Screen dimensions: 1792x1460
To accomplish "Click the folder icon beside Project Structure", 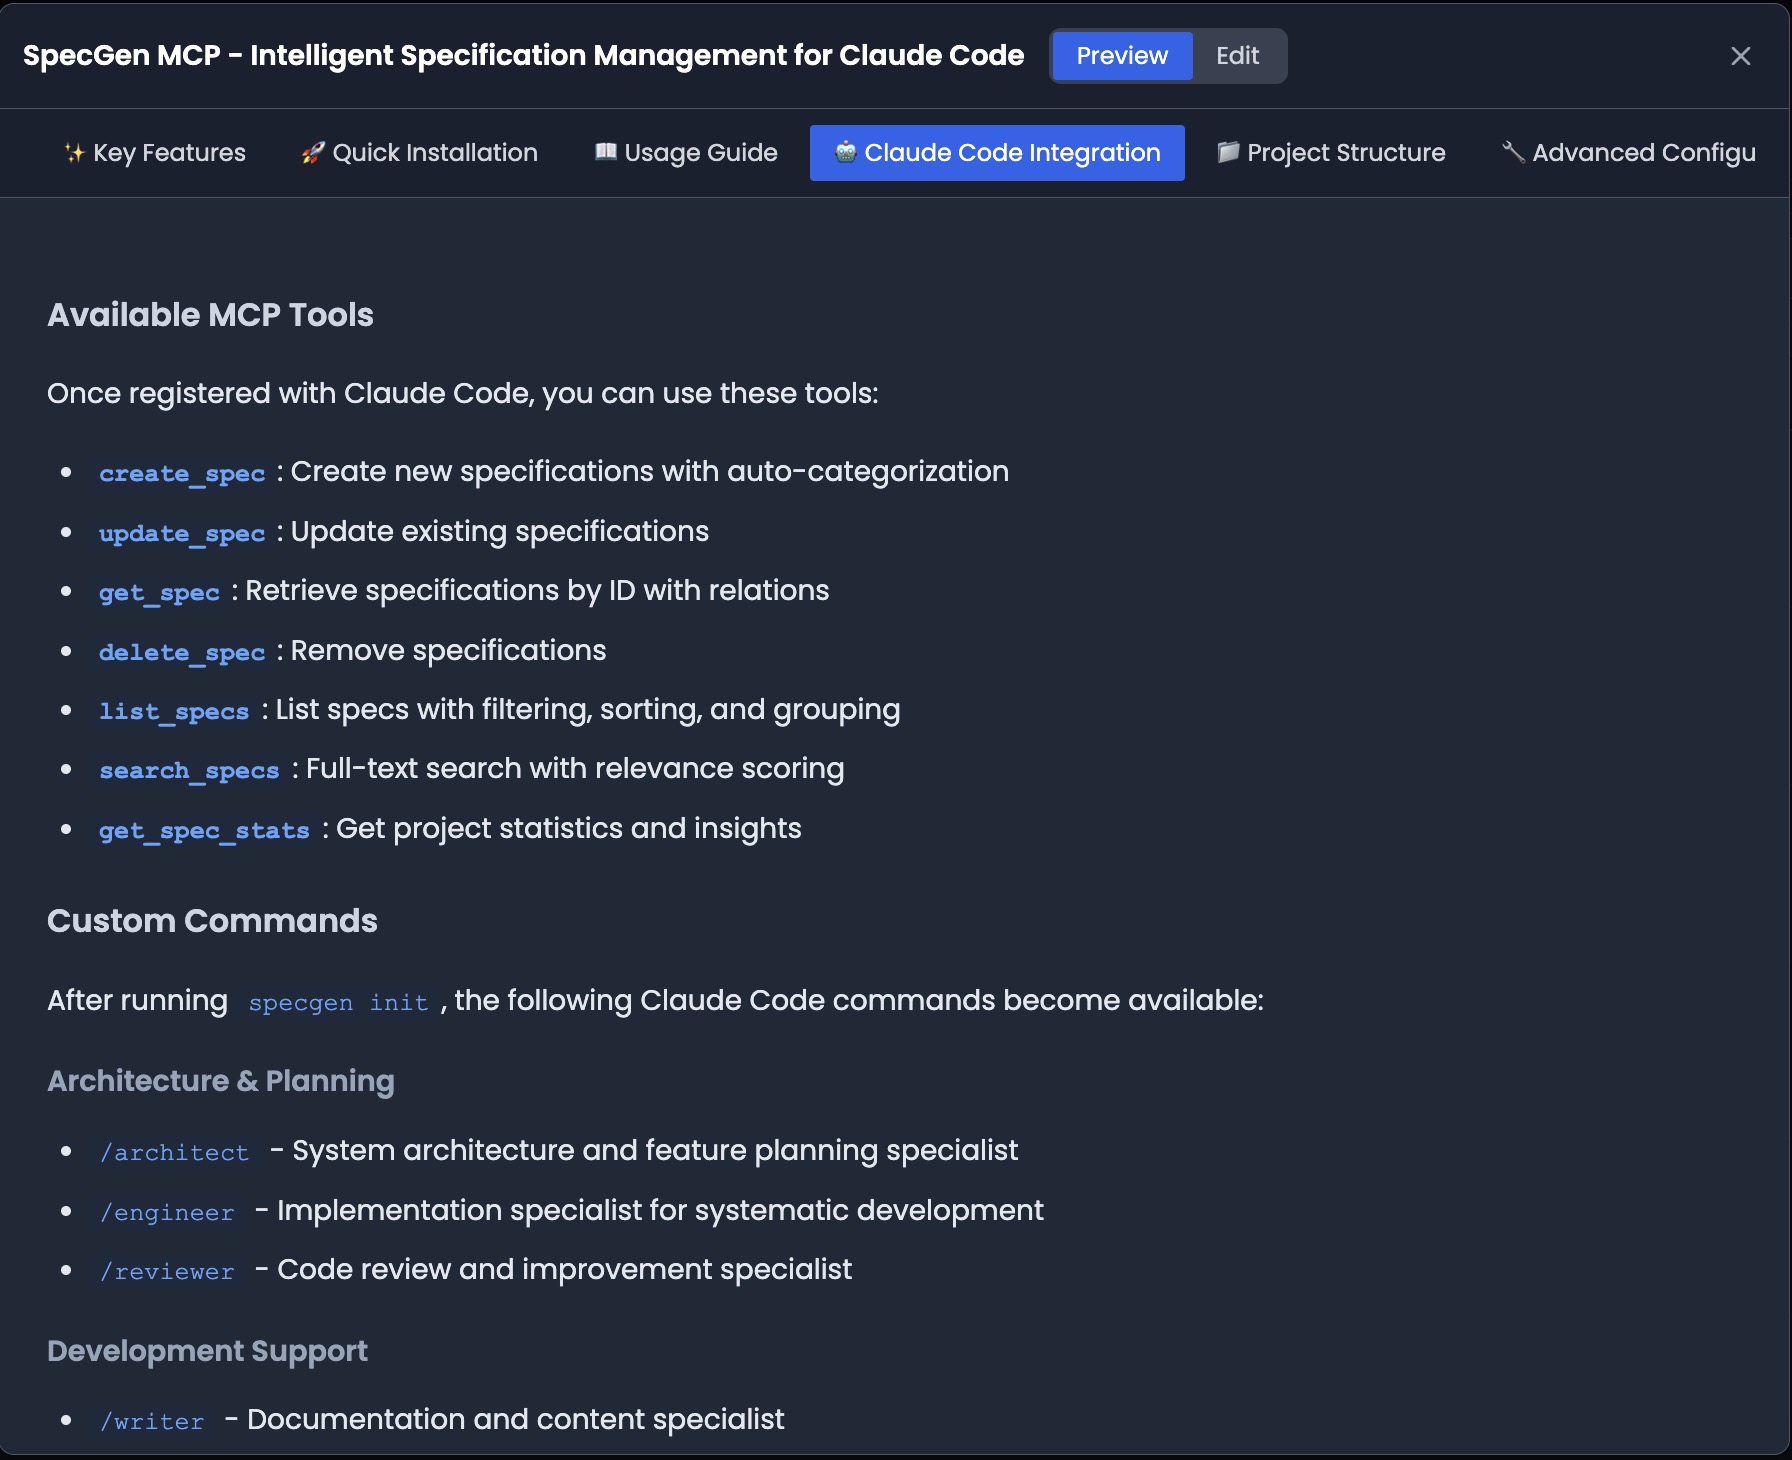I will tap(1228, 152).
